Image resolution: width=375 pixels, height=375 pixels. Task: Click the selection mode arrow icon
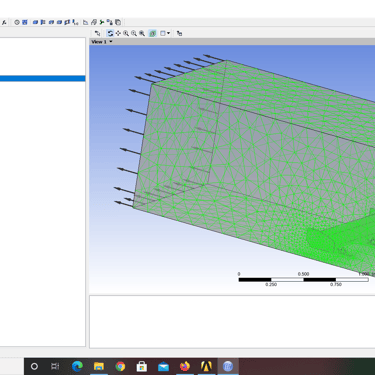[x=97, y=33]
